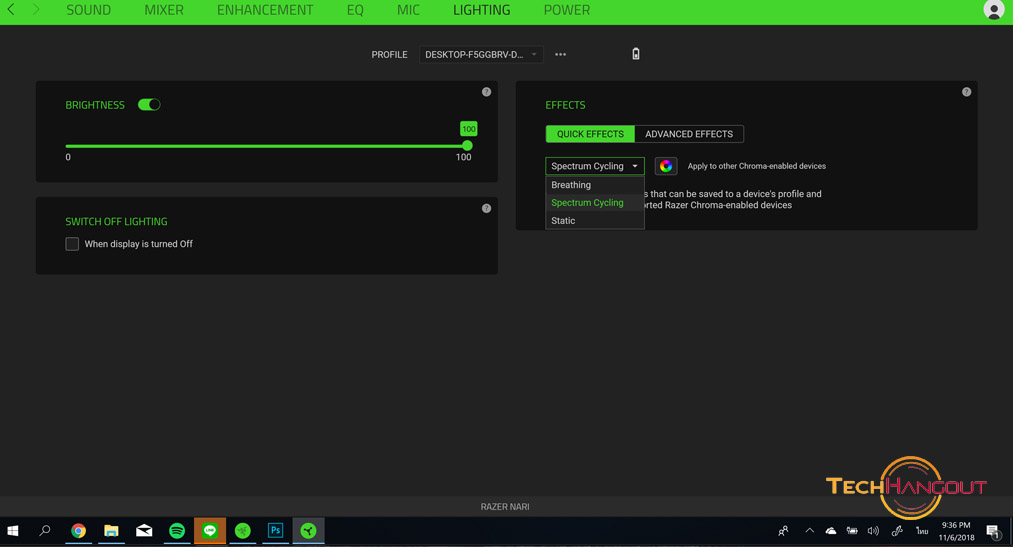The image size is (1013, 547).
Task: Open help for the Brightness panel
Action: (x=486, y=92)
